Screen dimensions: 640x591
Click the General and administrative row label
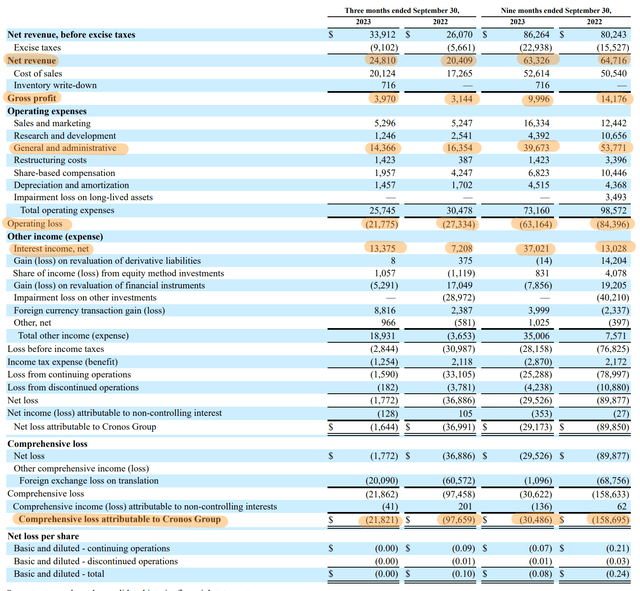(64, 148)
